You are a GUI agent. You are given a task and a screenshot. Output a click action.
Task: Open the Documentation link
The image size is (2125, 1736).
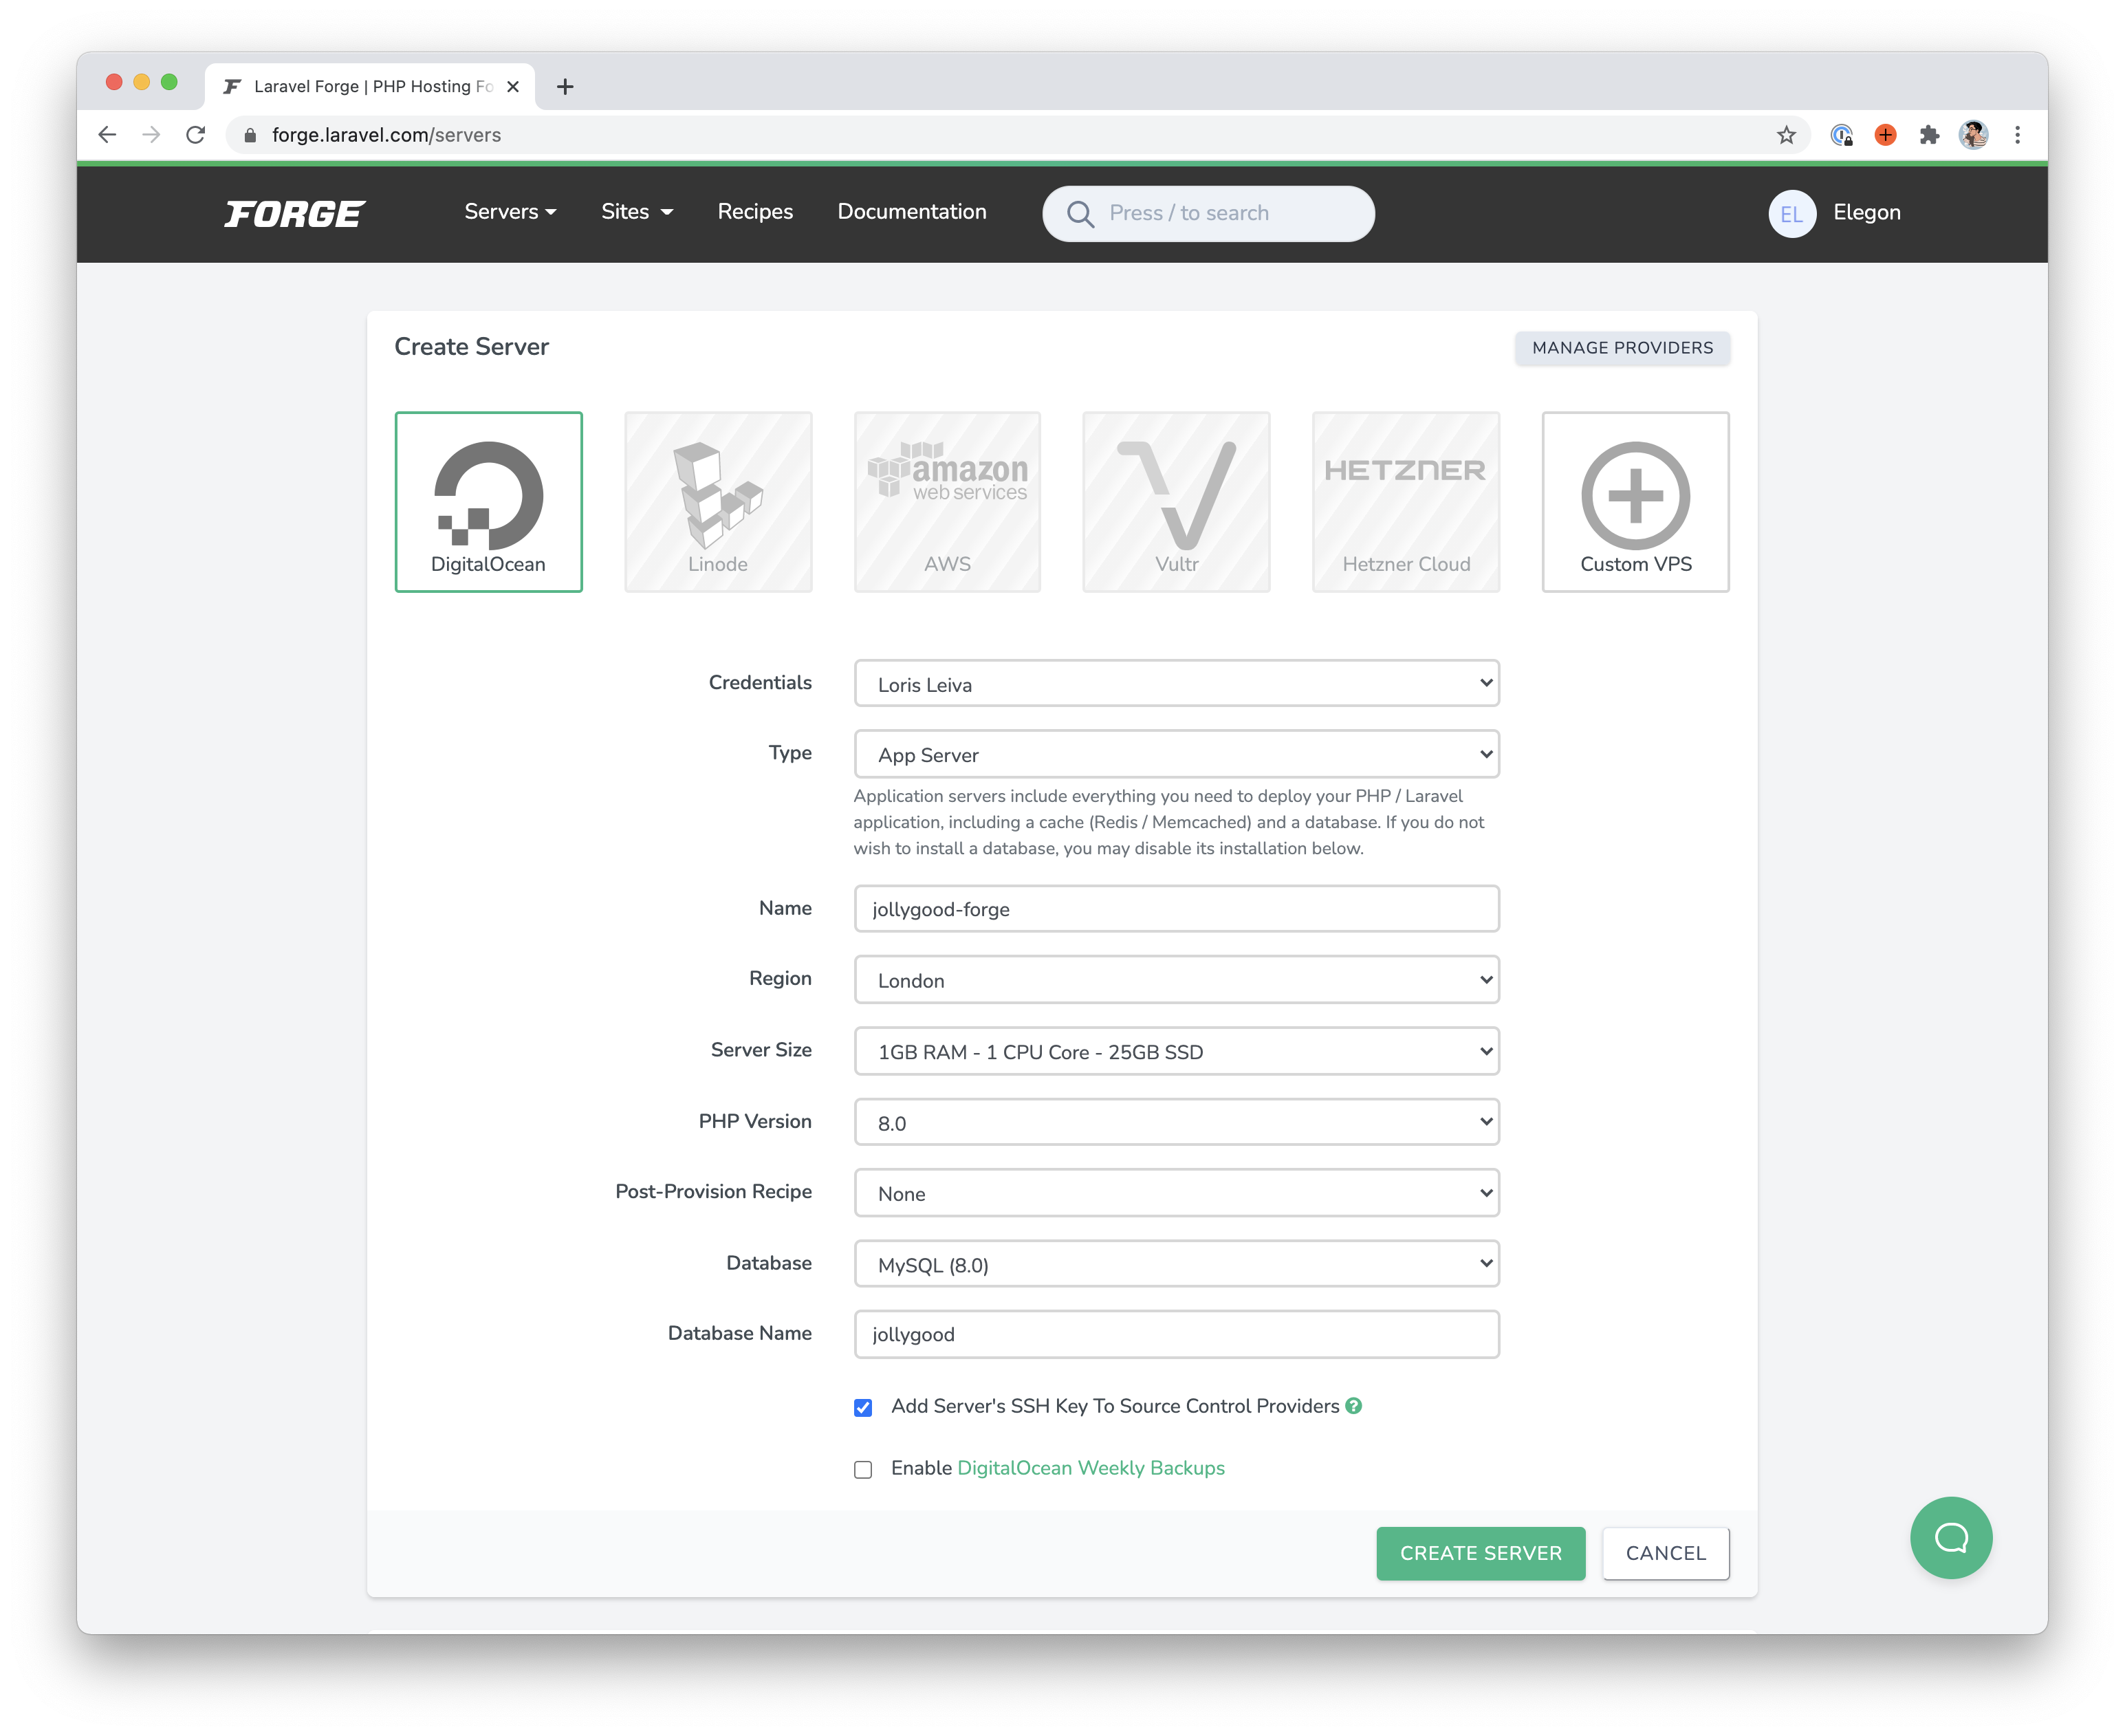click(x=911, y=212)
